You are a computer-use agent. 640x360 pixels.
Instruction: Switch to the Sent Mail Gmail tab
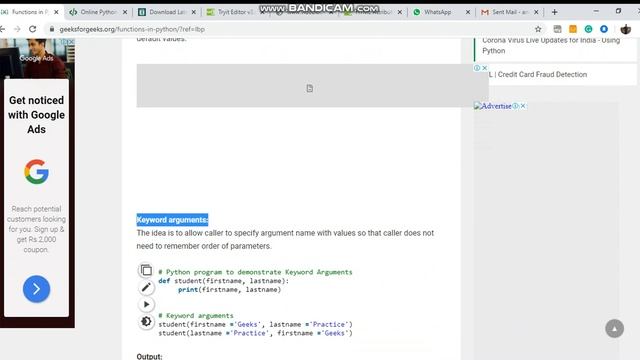(509, 12)
